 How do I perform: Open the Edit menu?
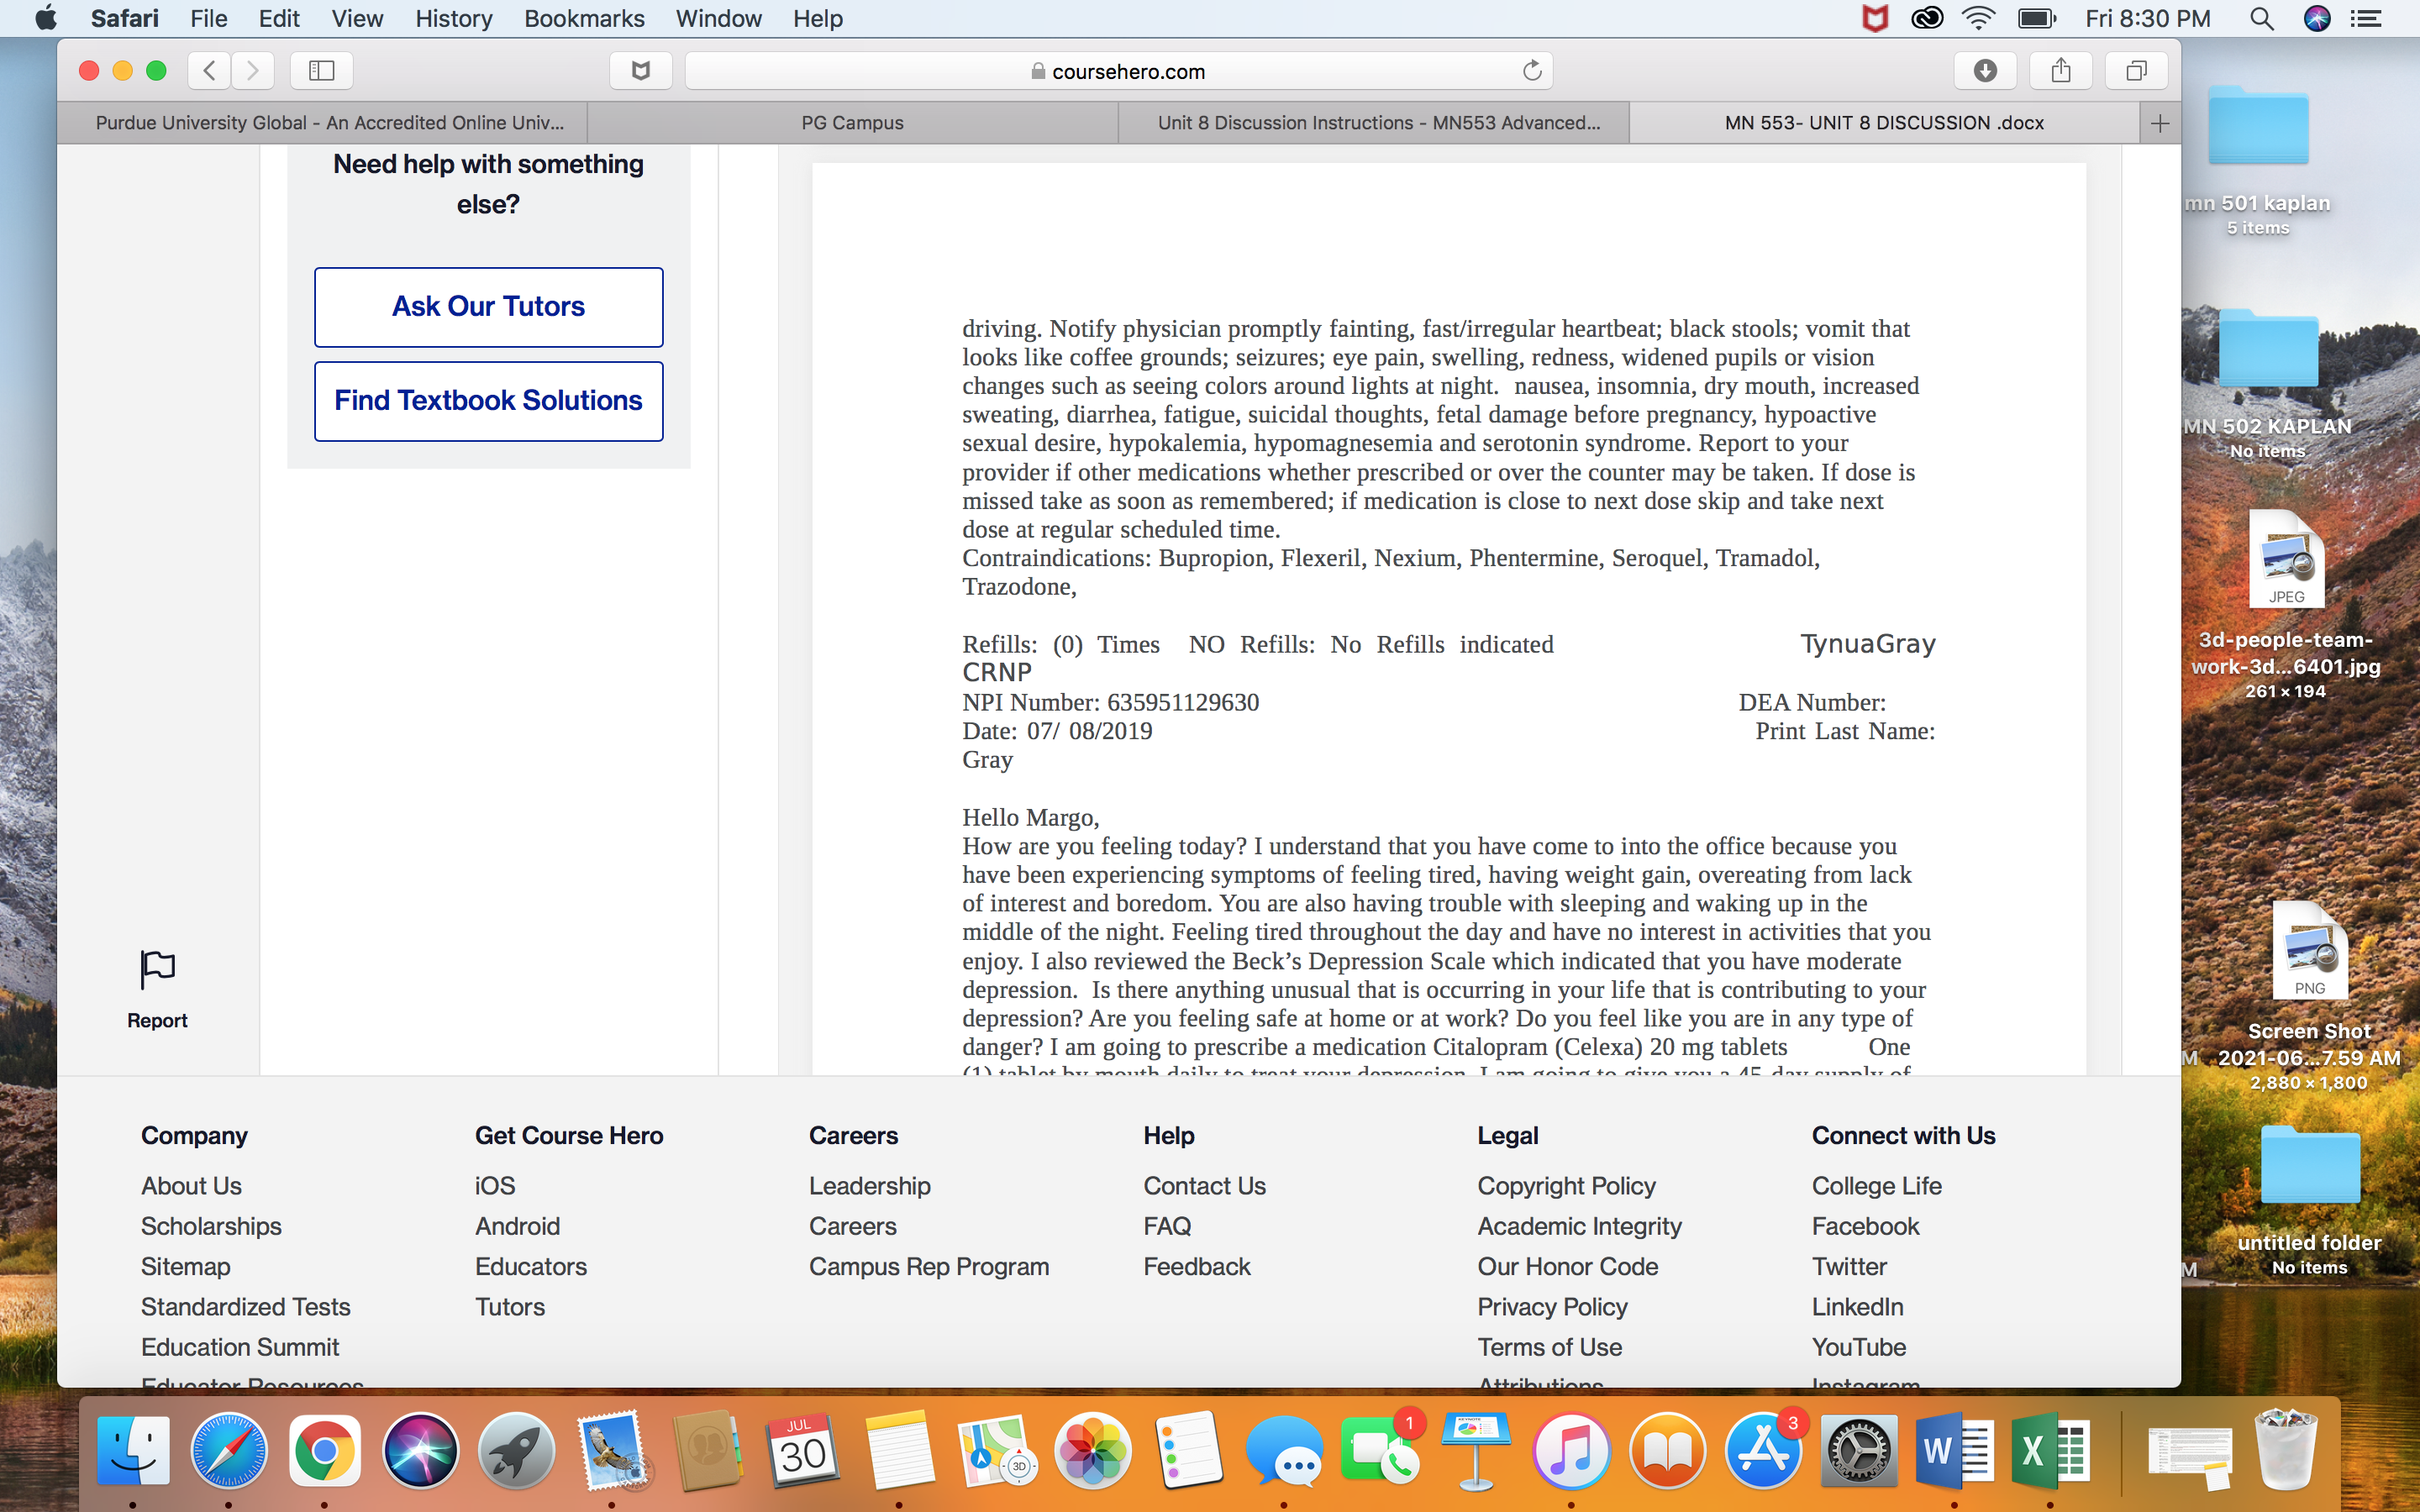point(279,18)
